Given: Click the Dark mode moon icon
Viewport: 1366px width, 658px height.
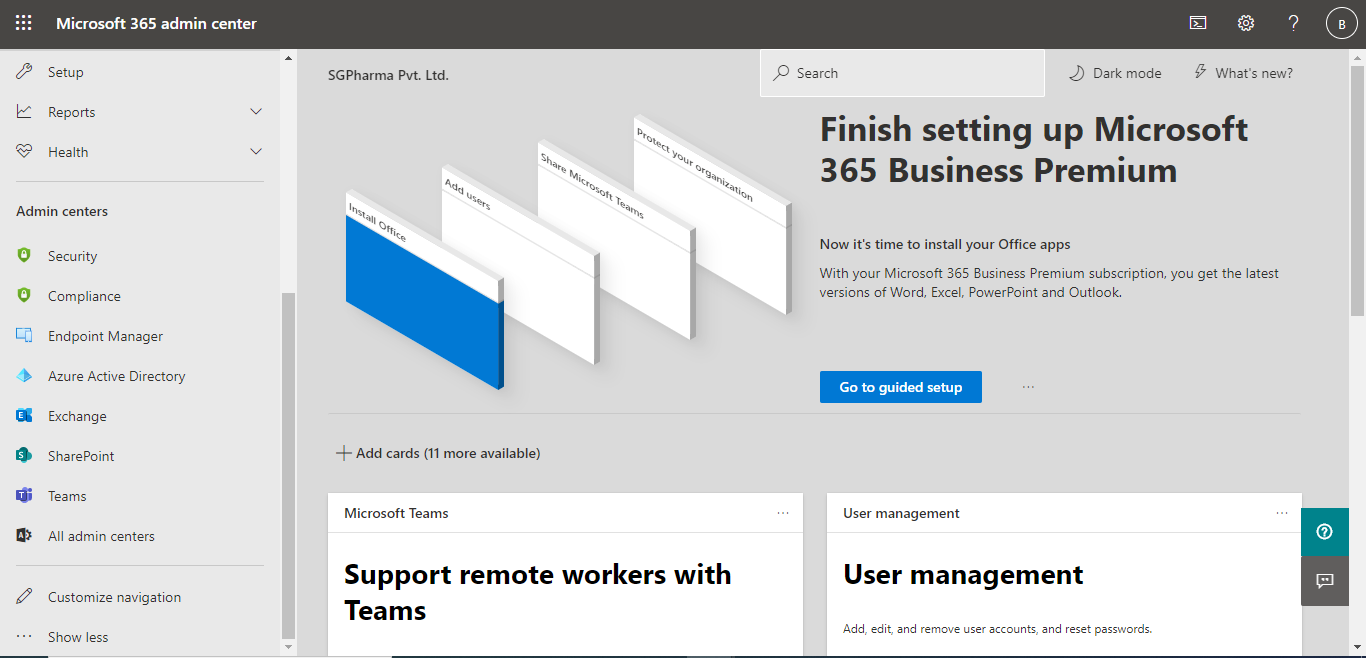Looking at the screenshot, I should (x=1077, y=73).
